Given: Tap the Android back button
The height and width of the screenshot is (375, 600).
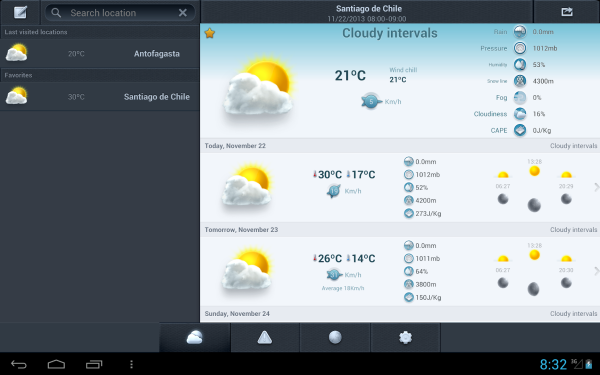Looking at the screenshot, I should click(18, 364).
